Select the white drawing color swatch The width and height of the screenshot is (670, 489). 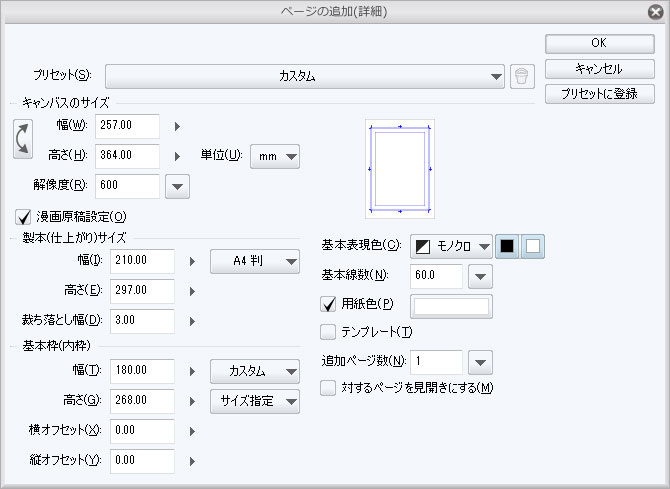coord(532,246)
